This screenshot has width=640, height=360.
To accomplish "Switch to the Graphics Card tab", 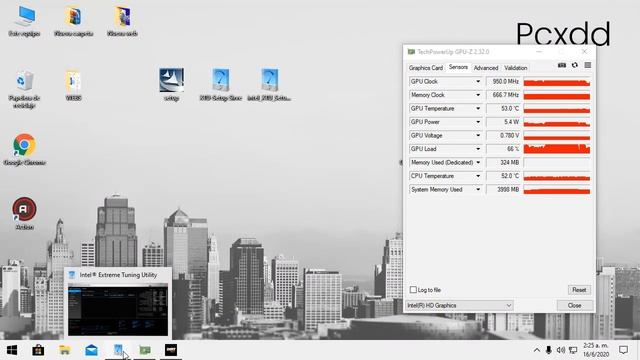I will coord(426,68).
